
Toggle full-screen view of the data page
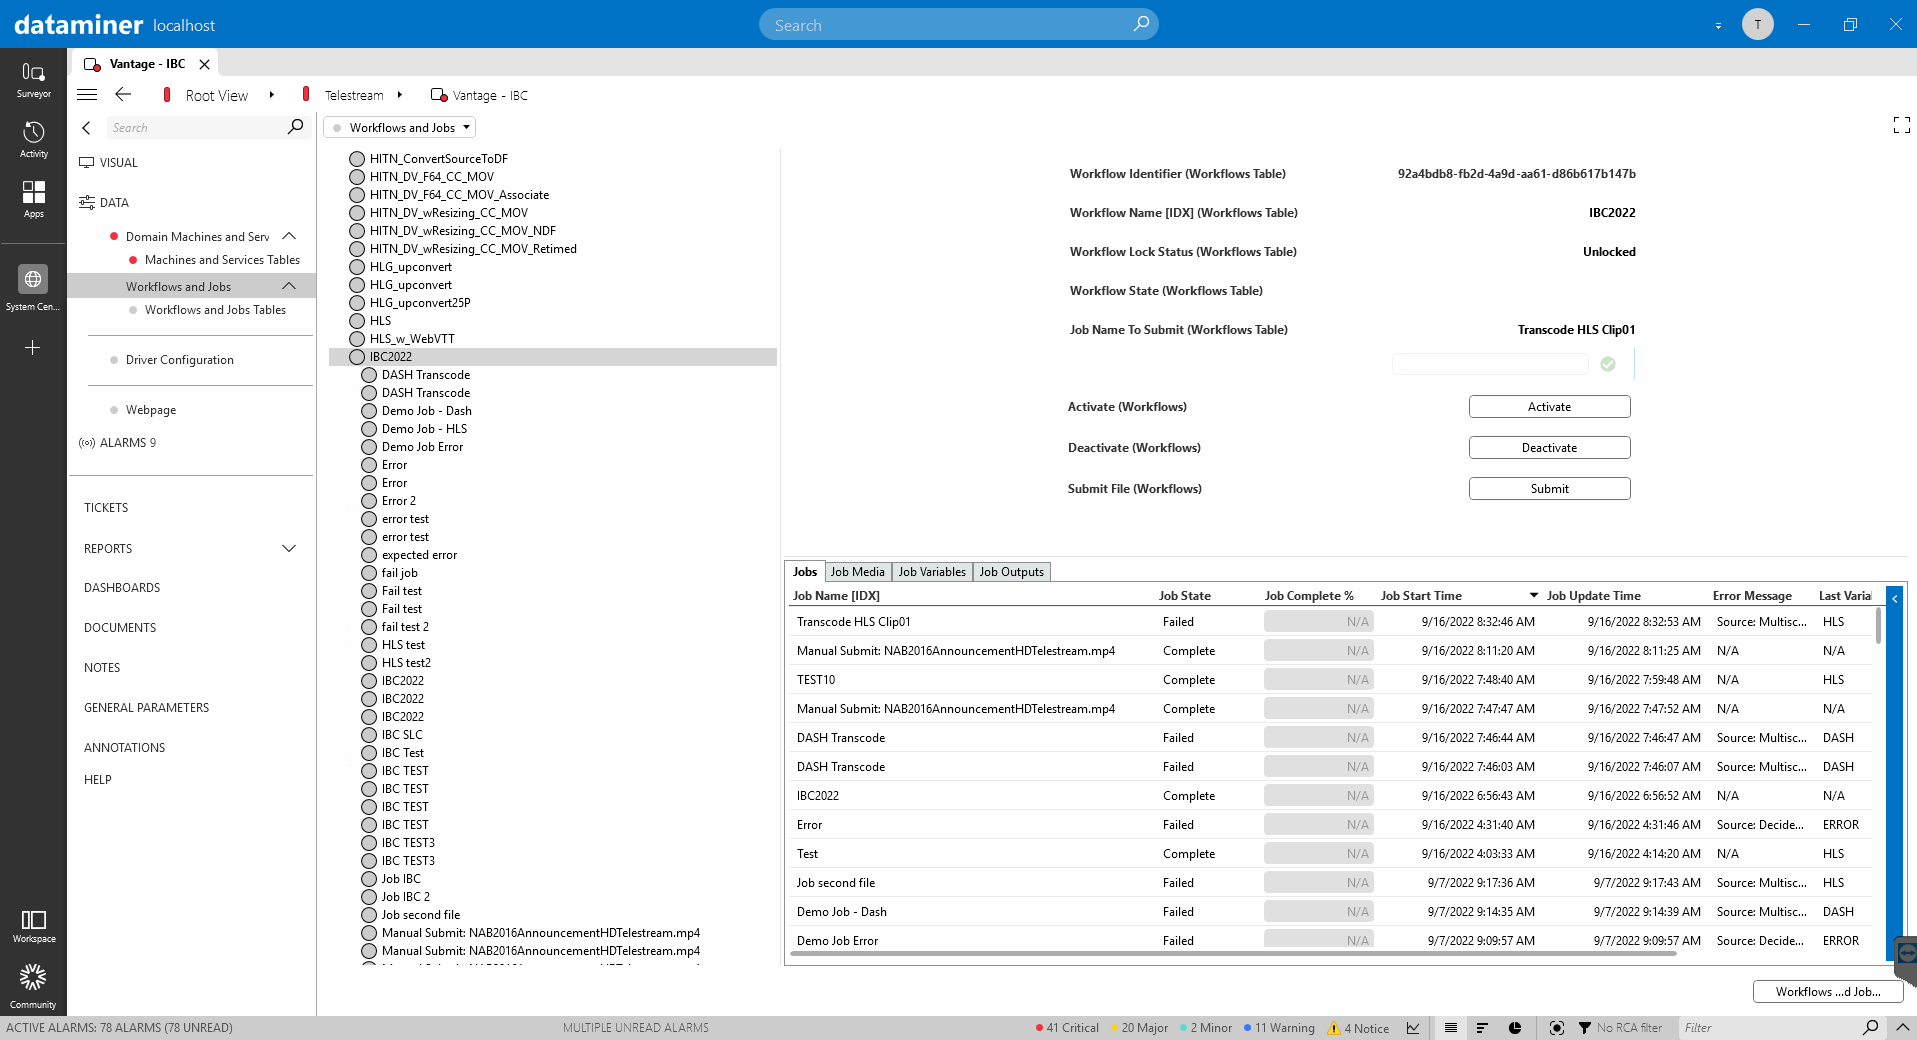coord(1901,125)
